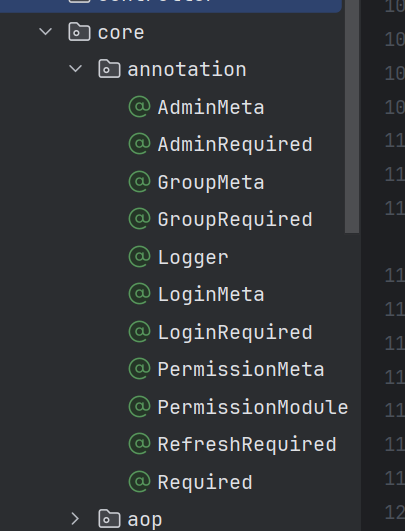Expand the aop folder chevron
The width and height of the screenshot is (405, 531).
[x=75, y=519]
